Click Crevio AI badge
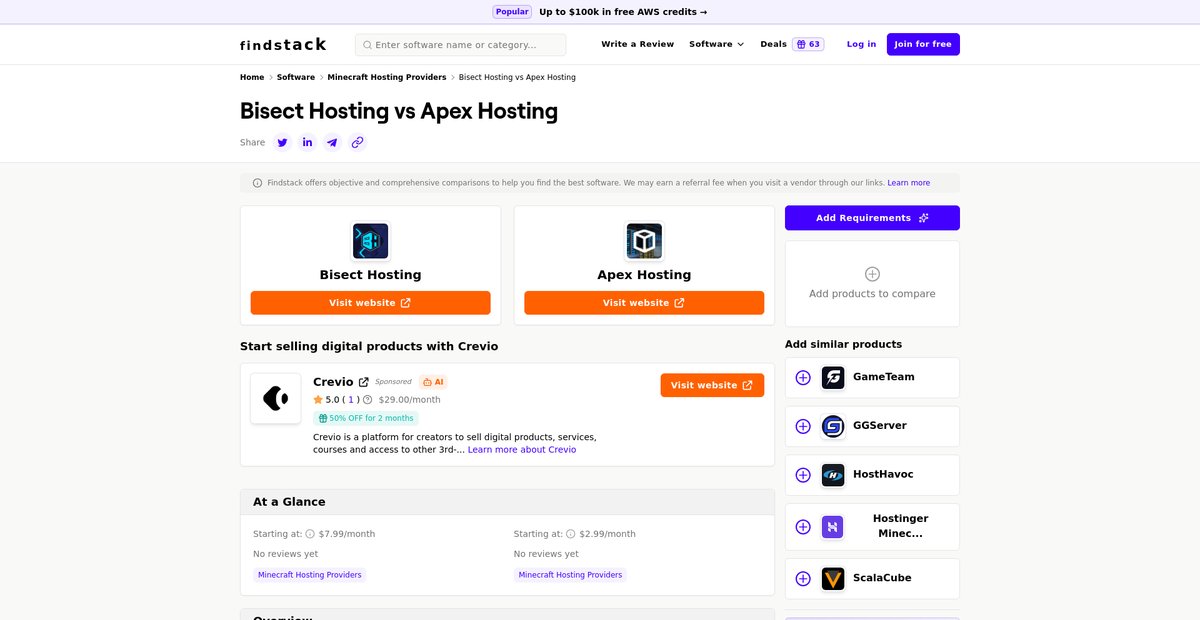1200x620 pixels. point(433,382)
